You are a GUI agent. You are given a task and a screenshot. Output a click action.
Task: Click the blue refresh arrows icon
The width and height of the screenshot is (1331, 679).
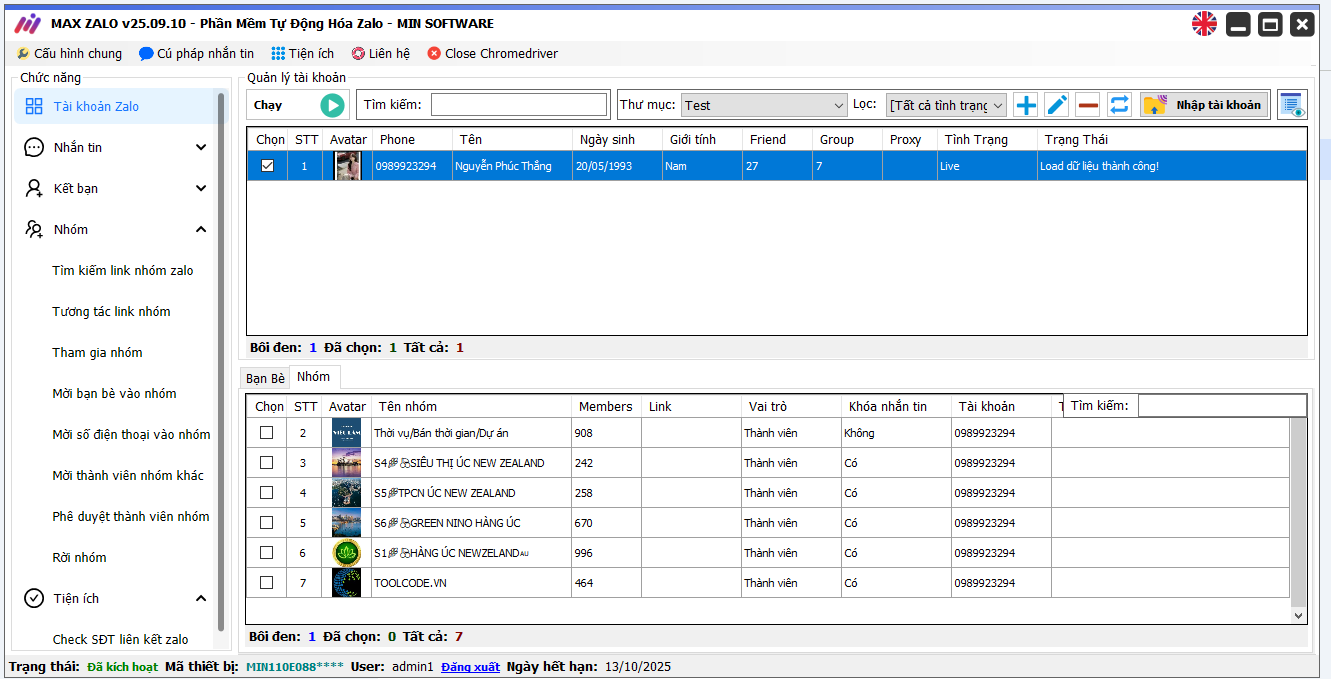(1119, 105)
